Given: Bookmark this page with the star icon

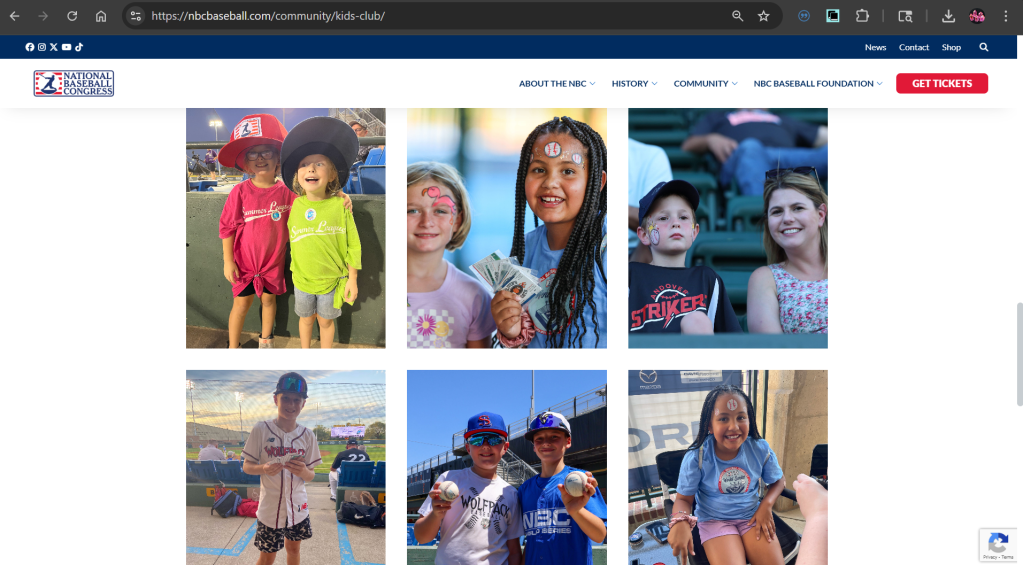Looking at the screenshot, I should [764, 16].
